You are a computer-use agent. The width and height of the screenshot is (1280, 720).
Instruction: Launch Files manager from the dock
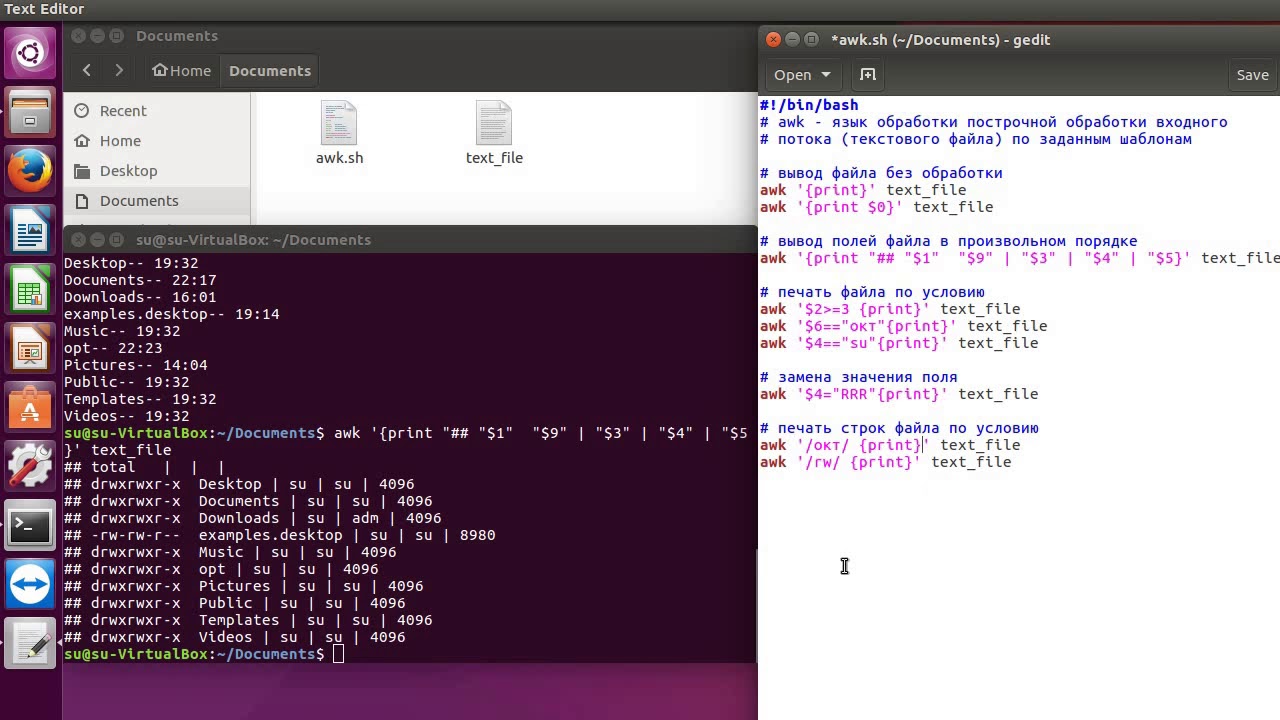click(30, 111)
